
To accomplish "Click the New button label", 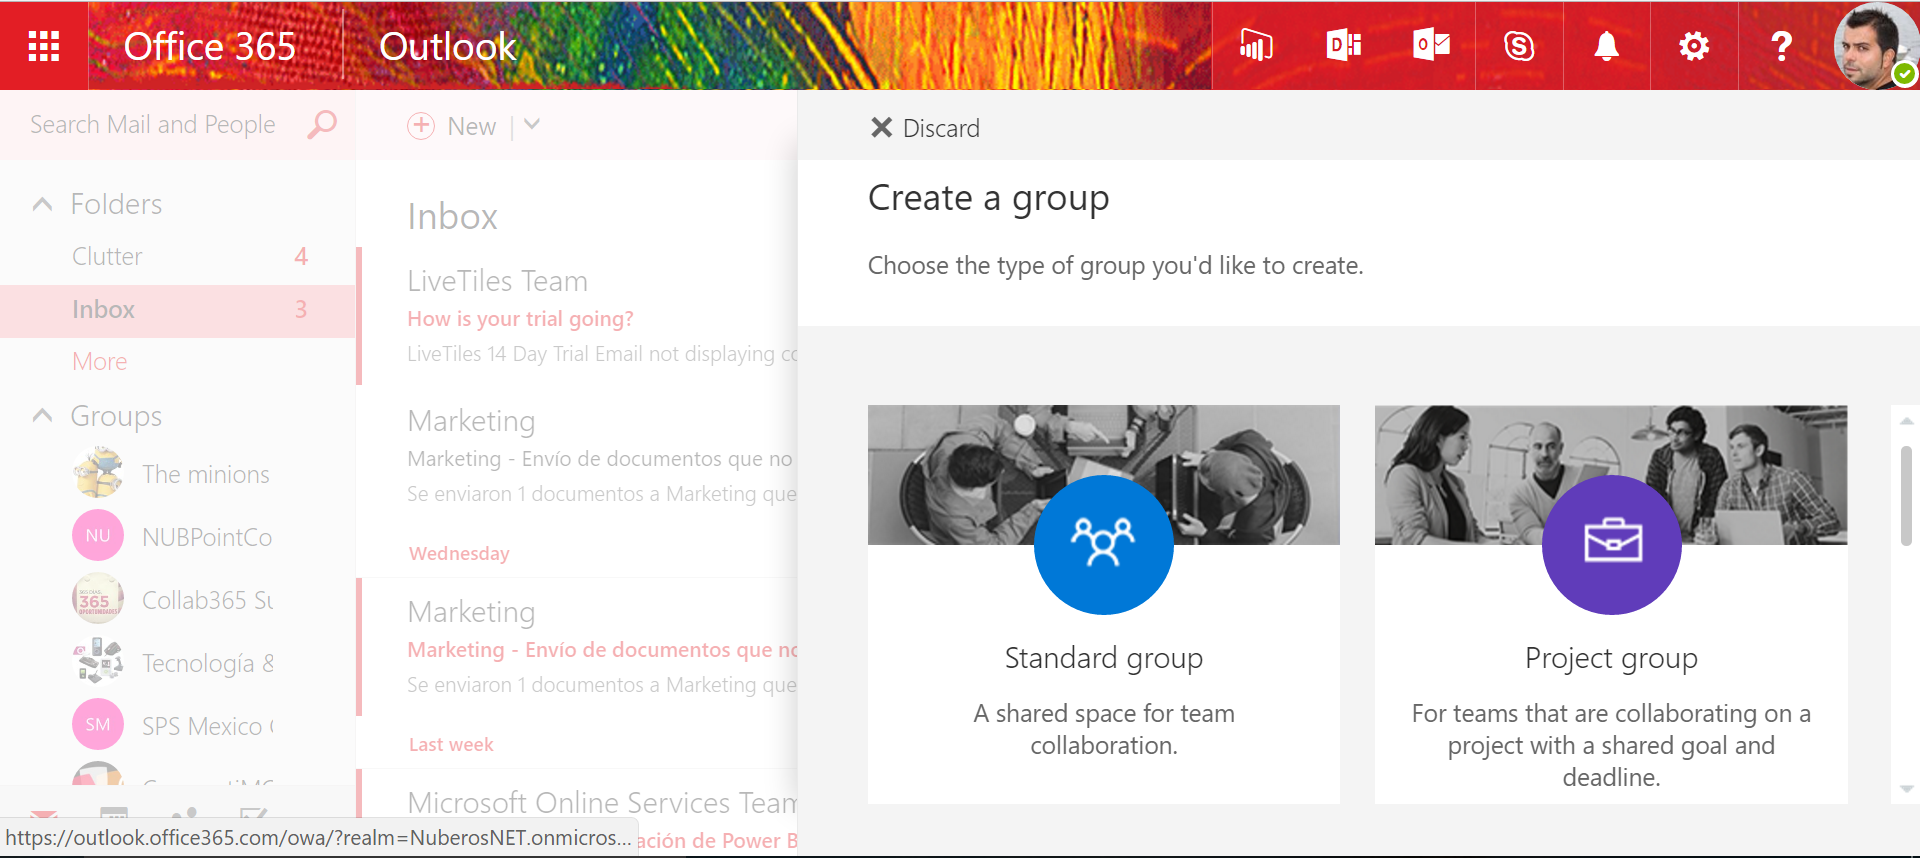I will (472, 126).
